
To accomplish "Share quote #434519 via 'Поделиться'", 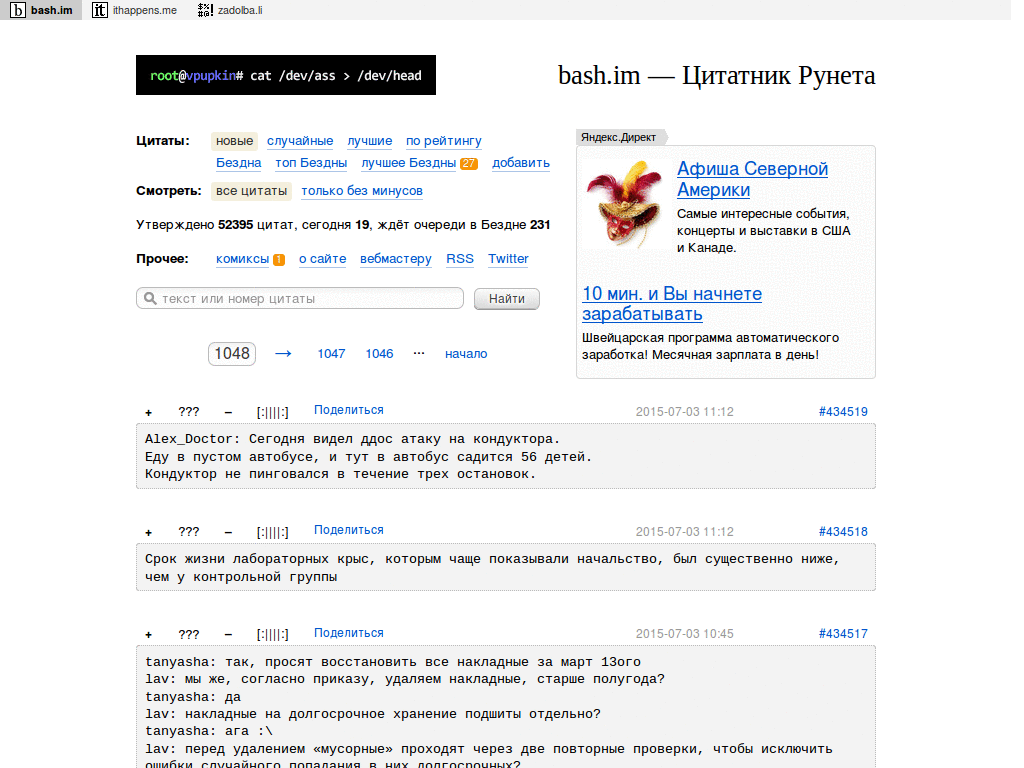I will click(x=349, y=410).
